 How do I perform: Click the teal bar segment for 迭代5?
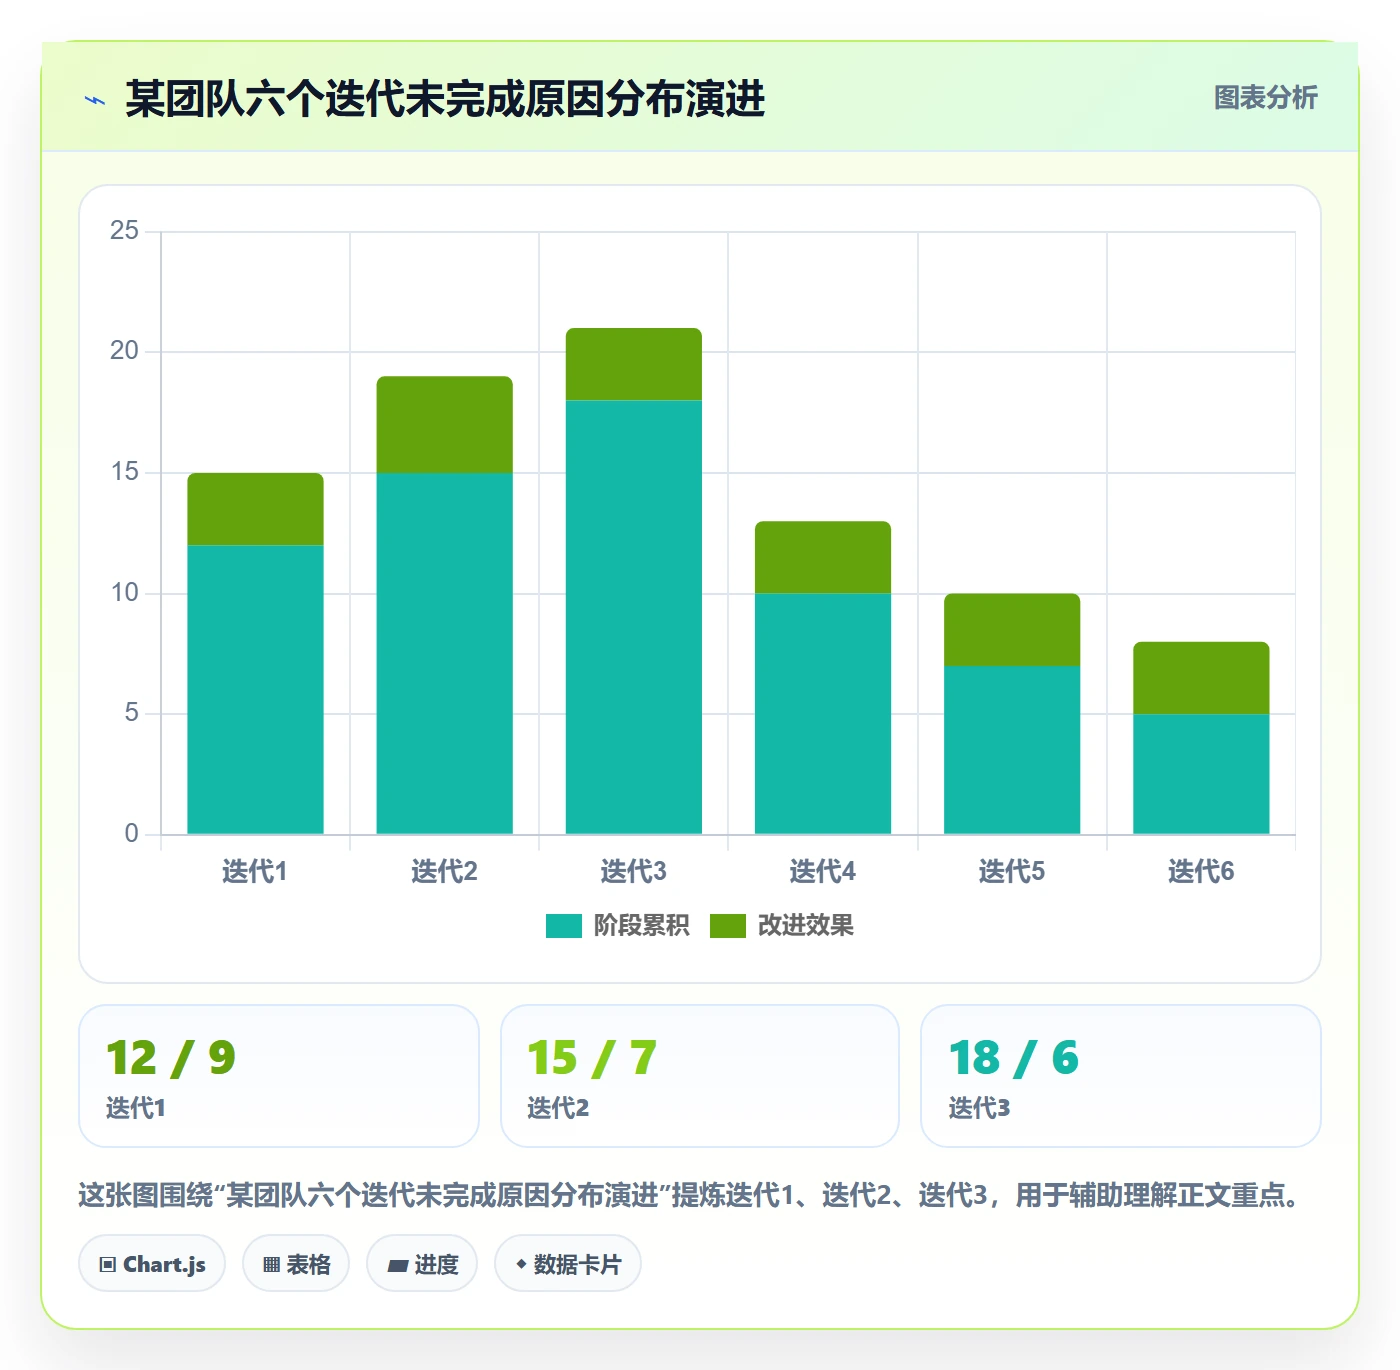(1012, 750)
